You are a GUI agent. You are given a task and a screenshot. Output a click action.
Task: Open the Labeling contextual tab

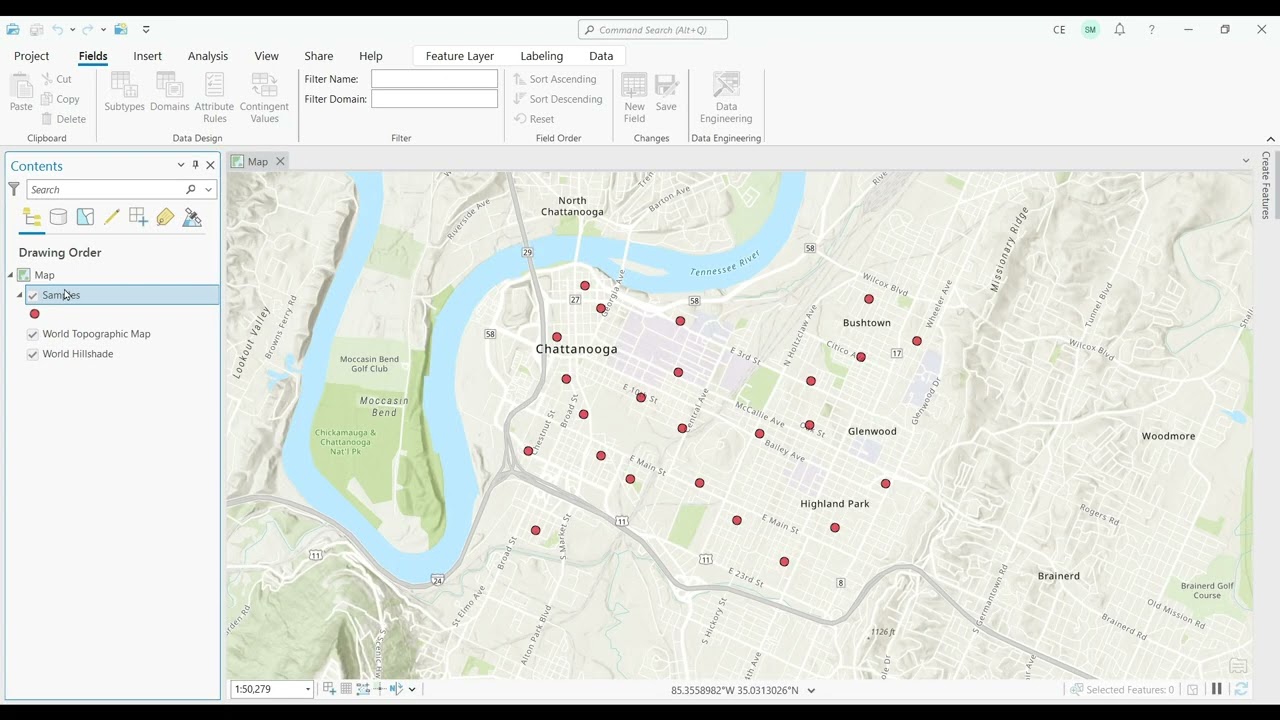(x=542, y=56)
